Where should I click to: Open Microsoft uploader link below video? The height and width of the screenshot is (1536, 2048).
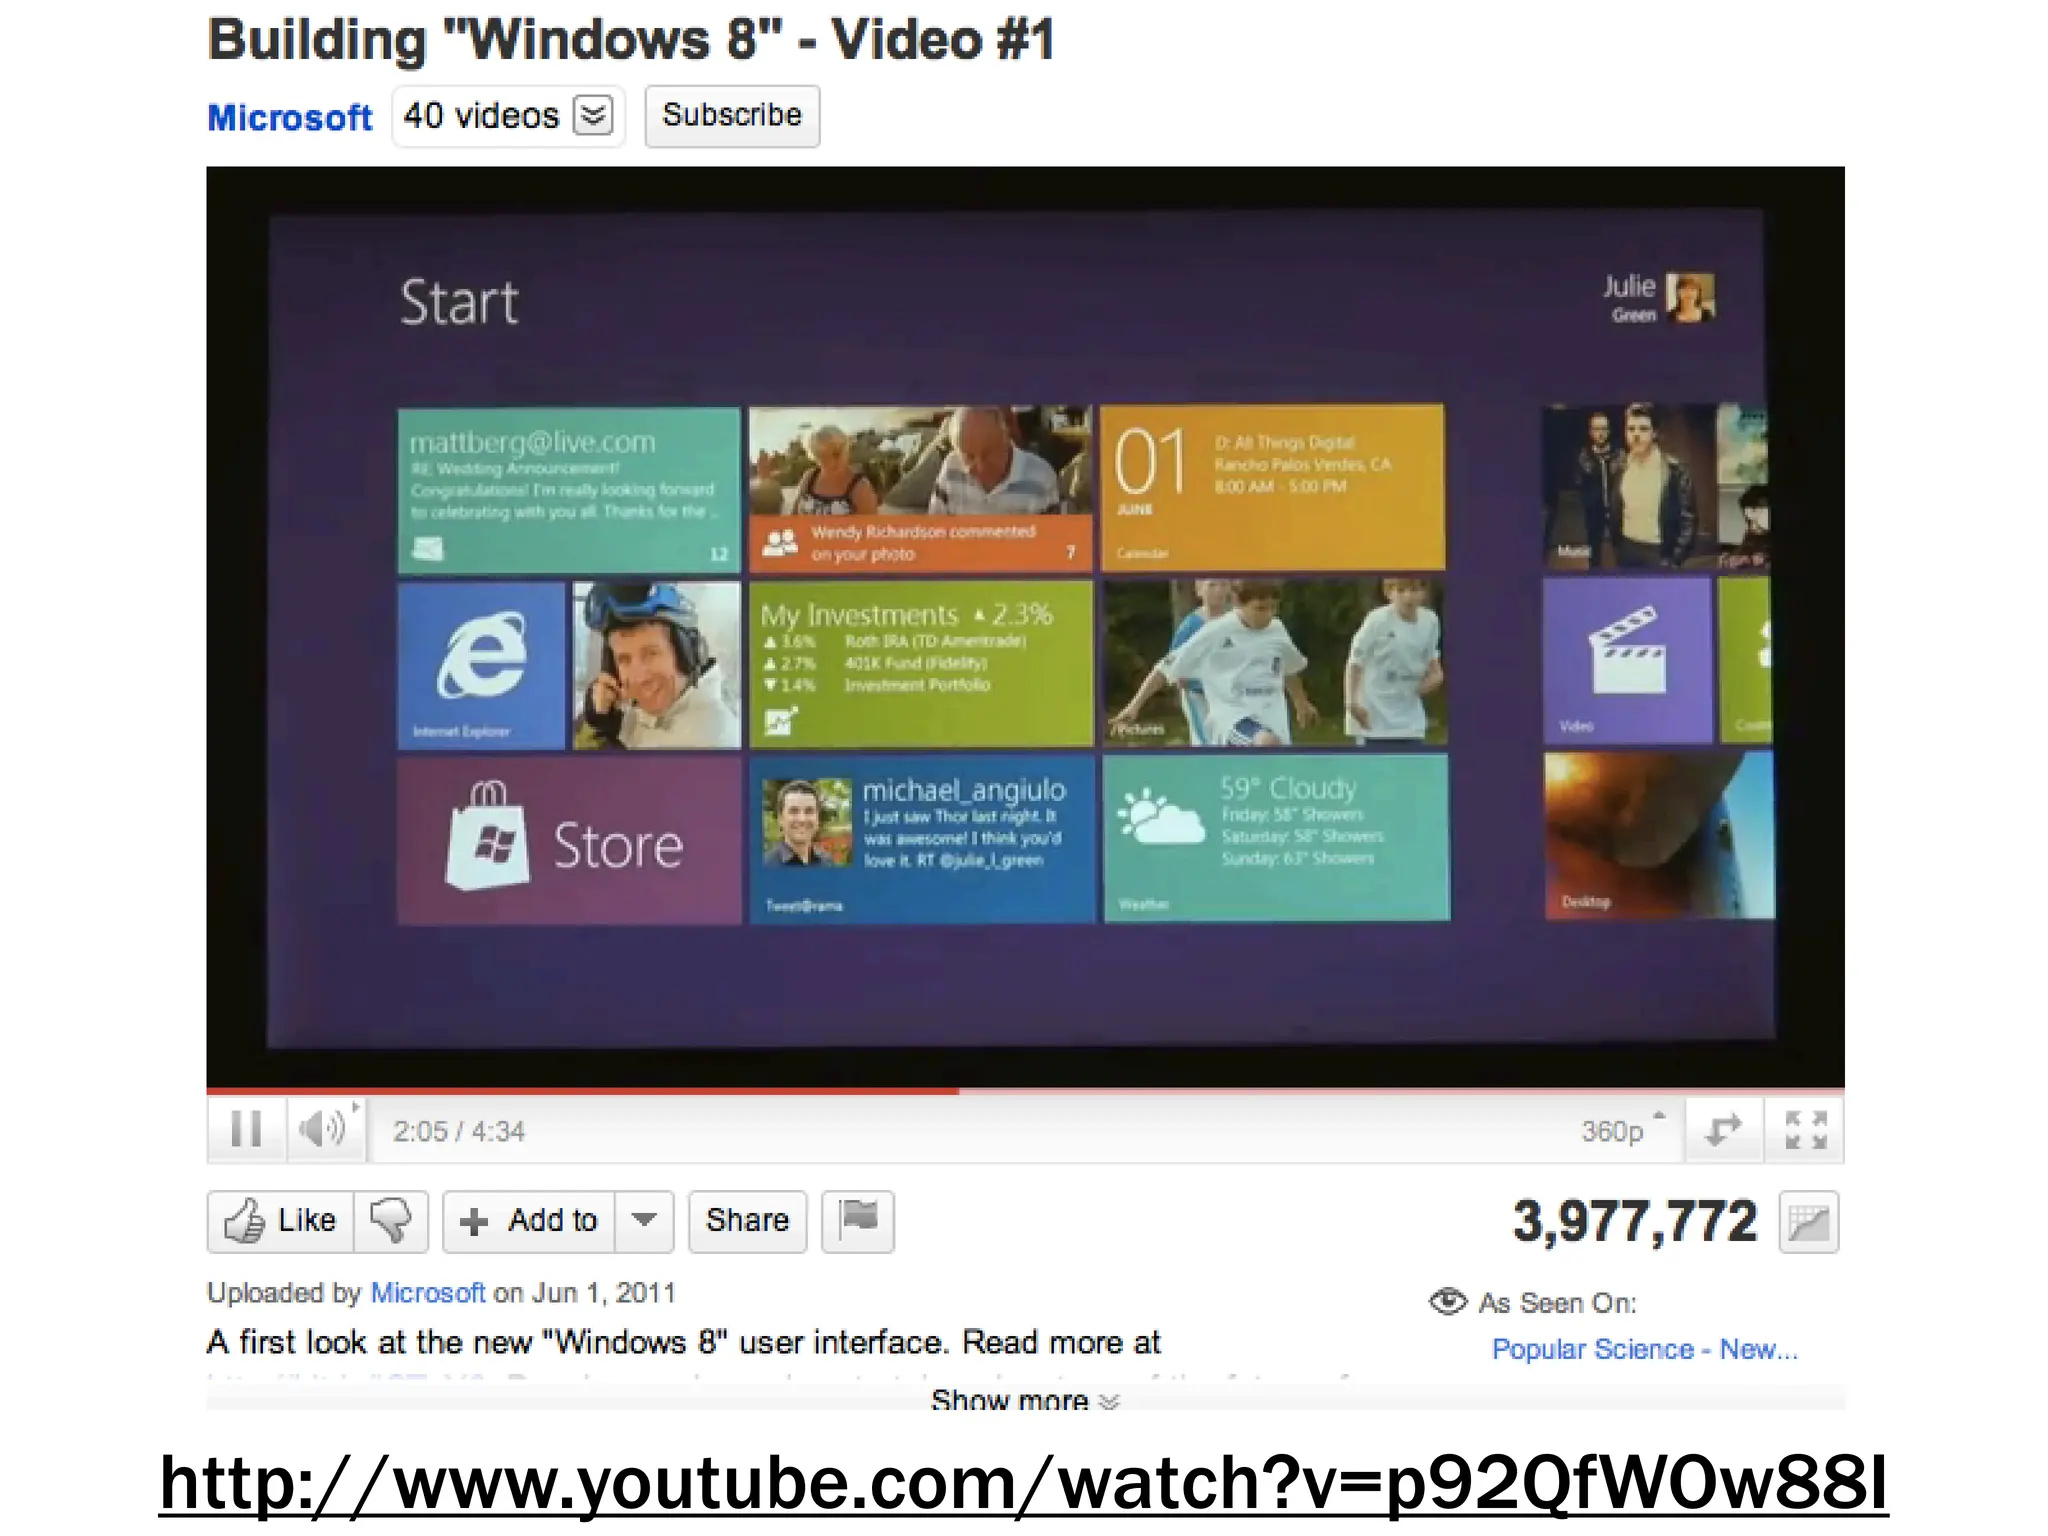428,1293
